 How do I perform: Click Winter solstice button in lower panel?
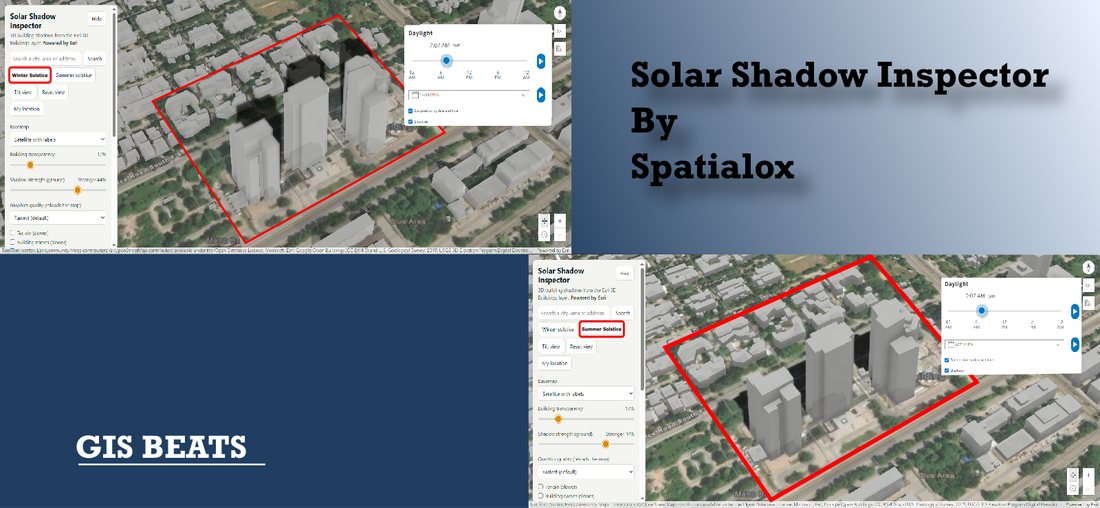tap(558, 329)
